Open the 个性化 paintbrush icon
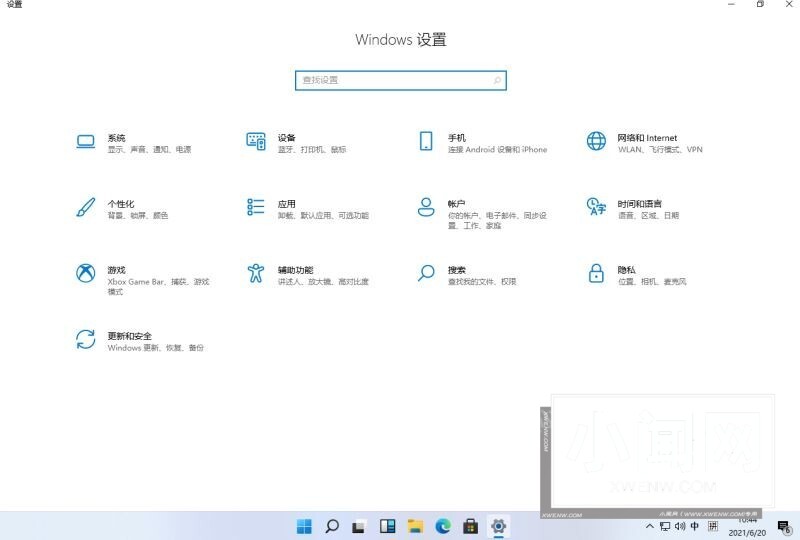This screenshot has height=540, width=800. pyautogui.click(x=86, y=207)
